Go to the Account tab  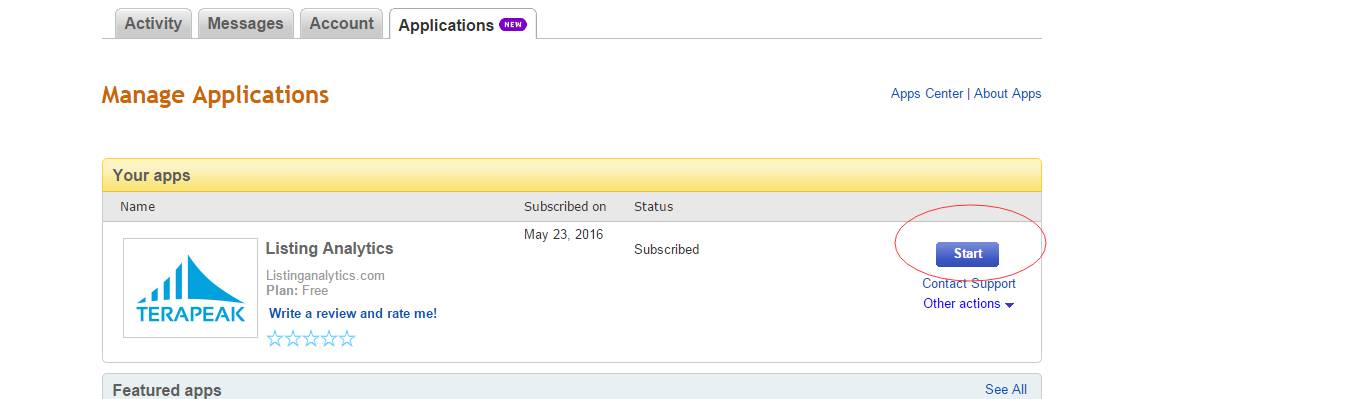pos(341,24)
